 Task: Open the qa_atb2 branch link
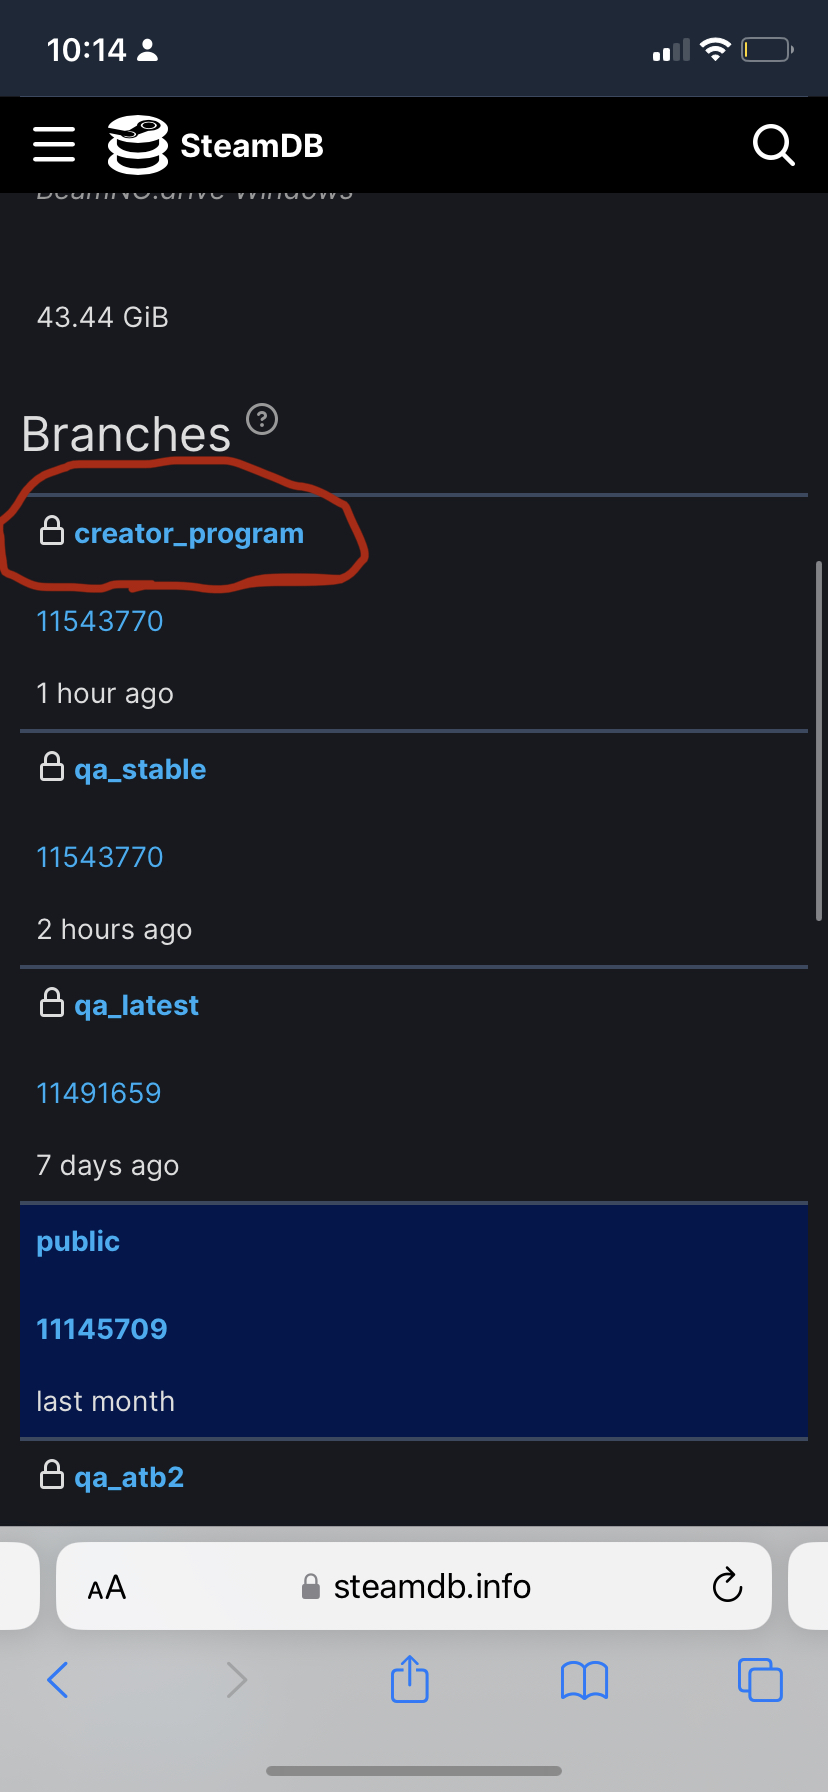tap(129, 1477)
